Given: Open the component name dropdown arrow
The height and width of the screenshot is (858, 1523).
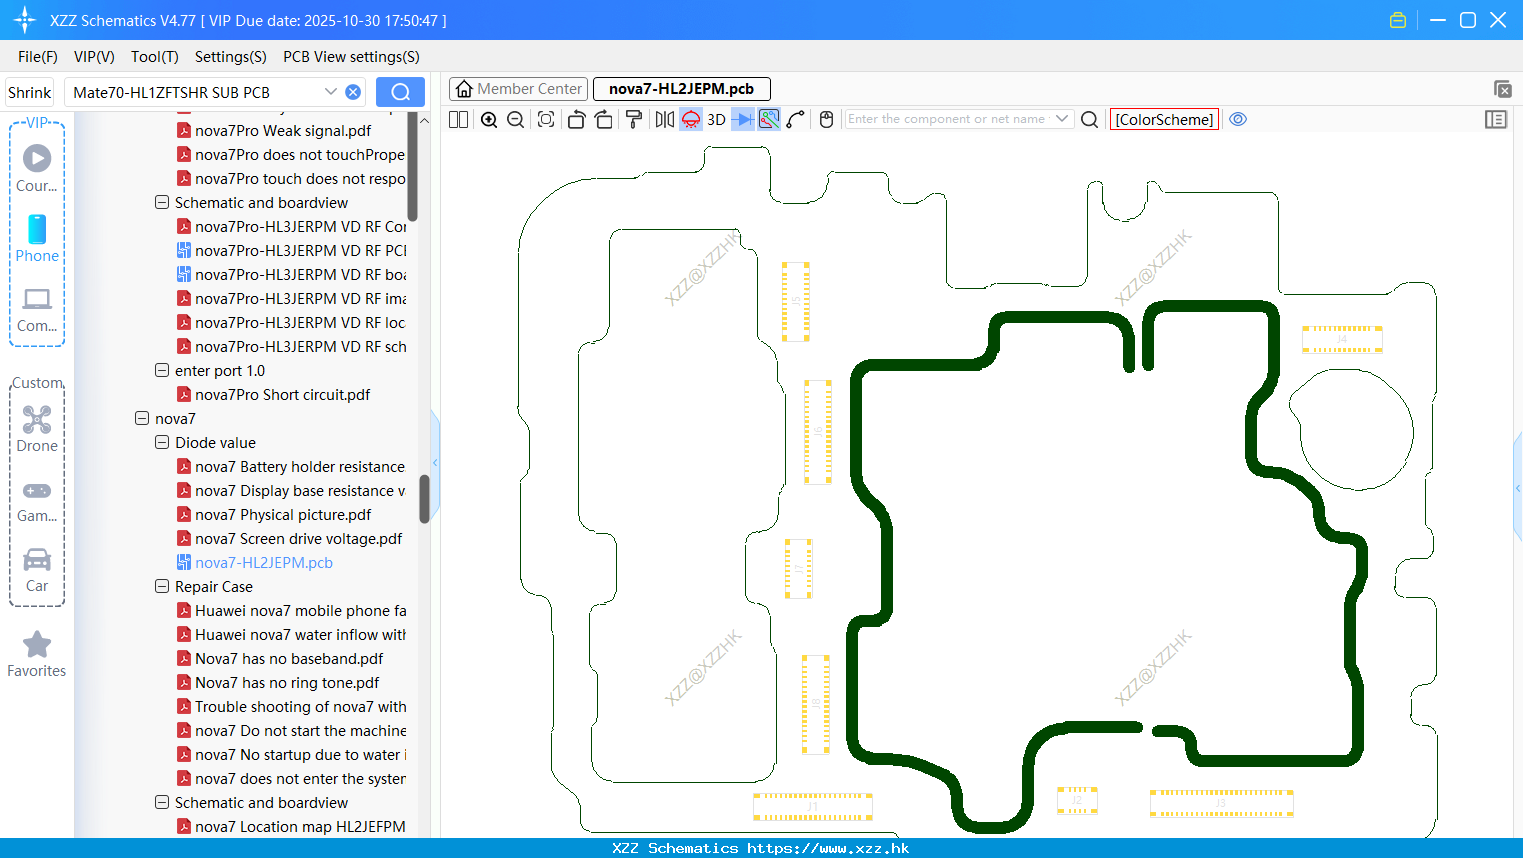Looking at the screenshot, I should click(1062, 119).
